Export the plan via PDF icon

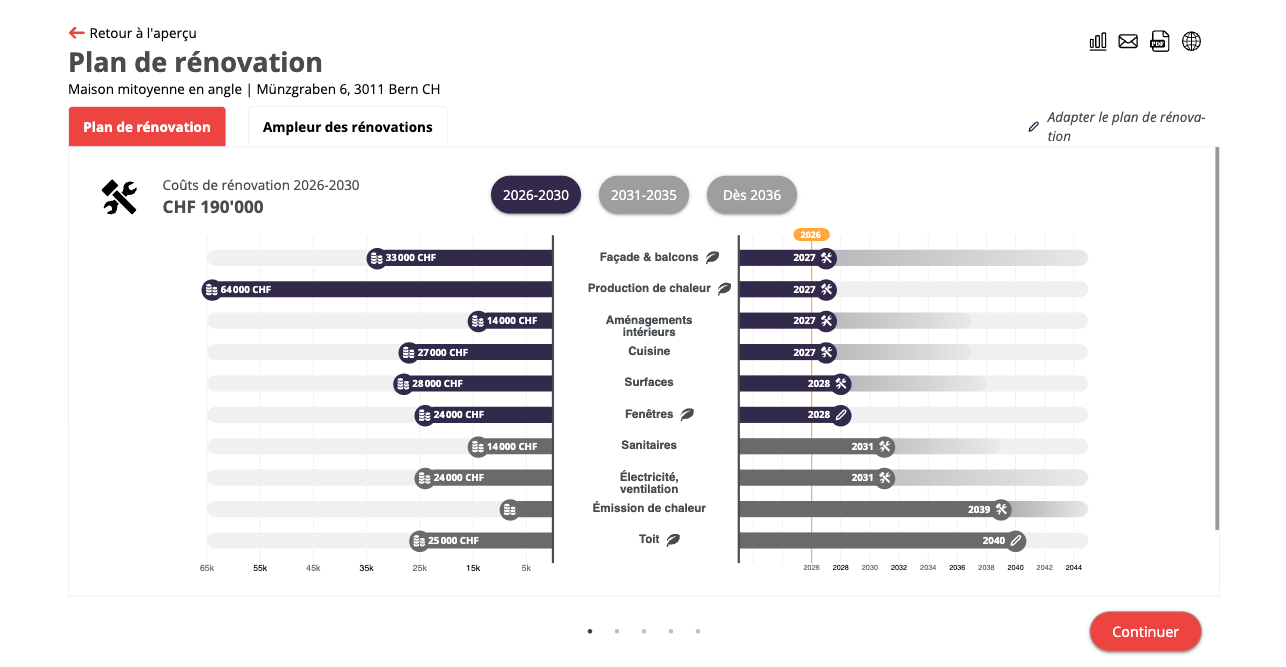[x=1159, y=41]
